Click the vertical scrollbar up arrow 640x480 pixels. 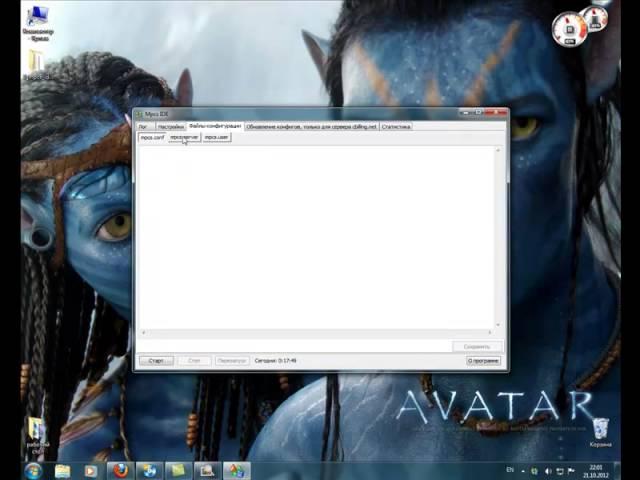[x=498, y=150]
